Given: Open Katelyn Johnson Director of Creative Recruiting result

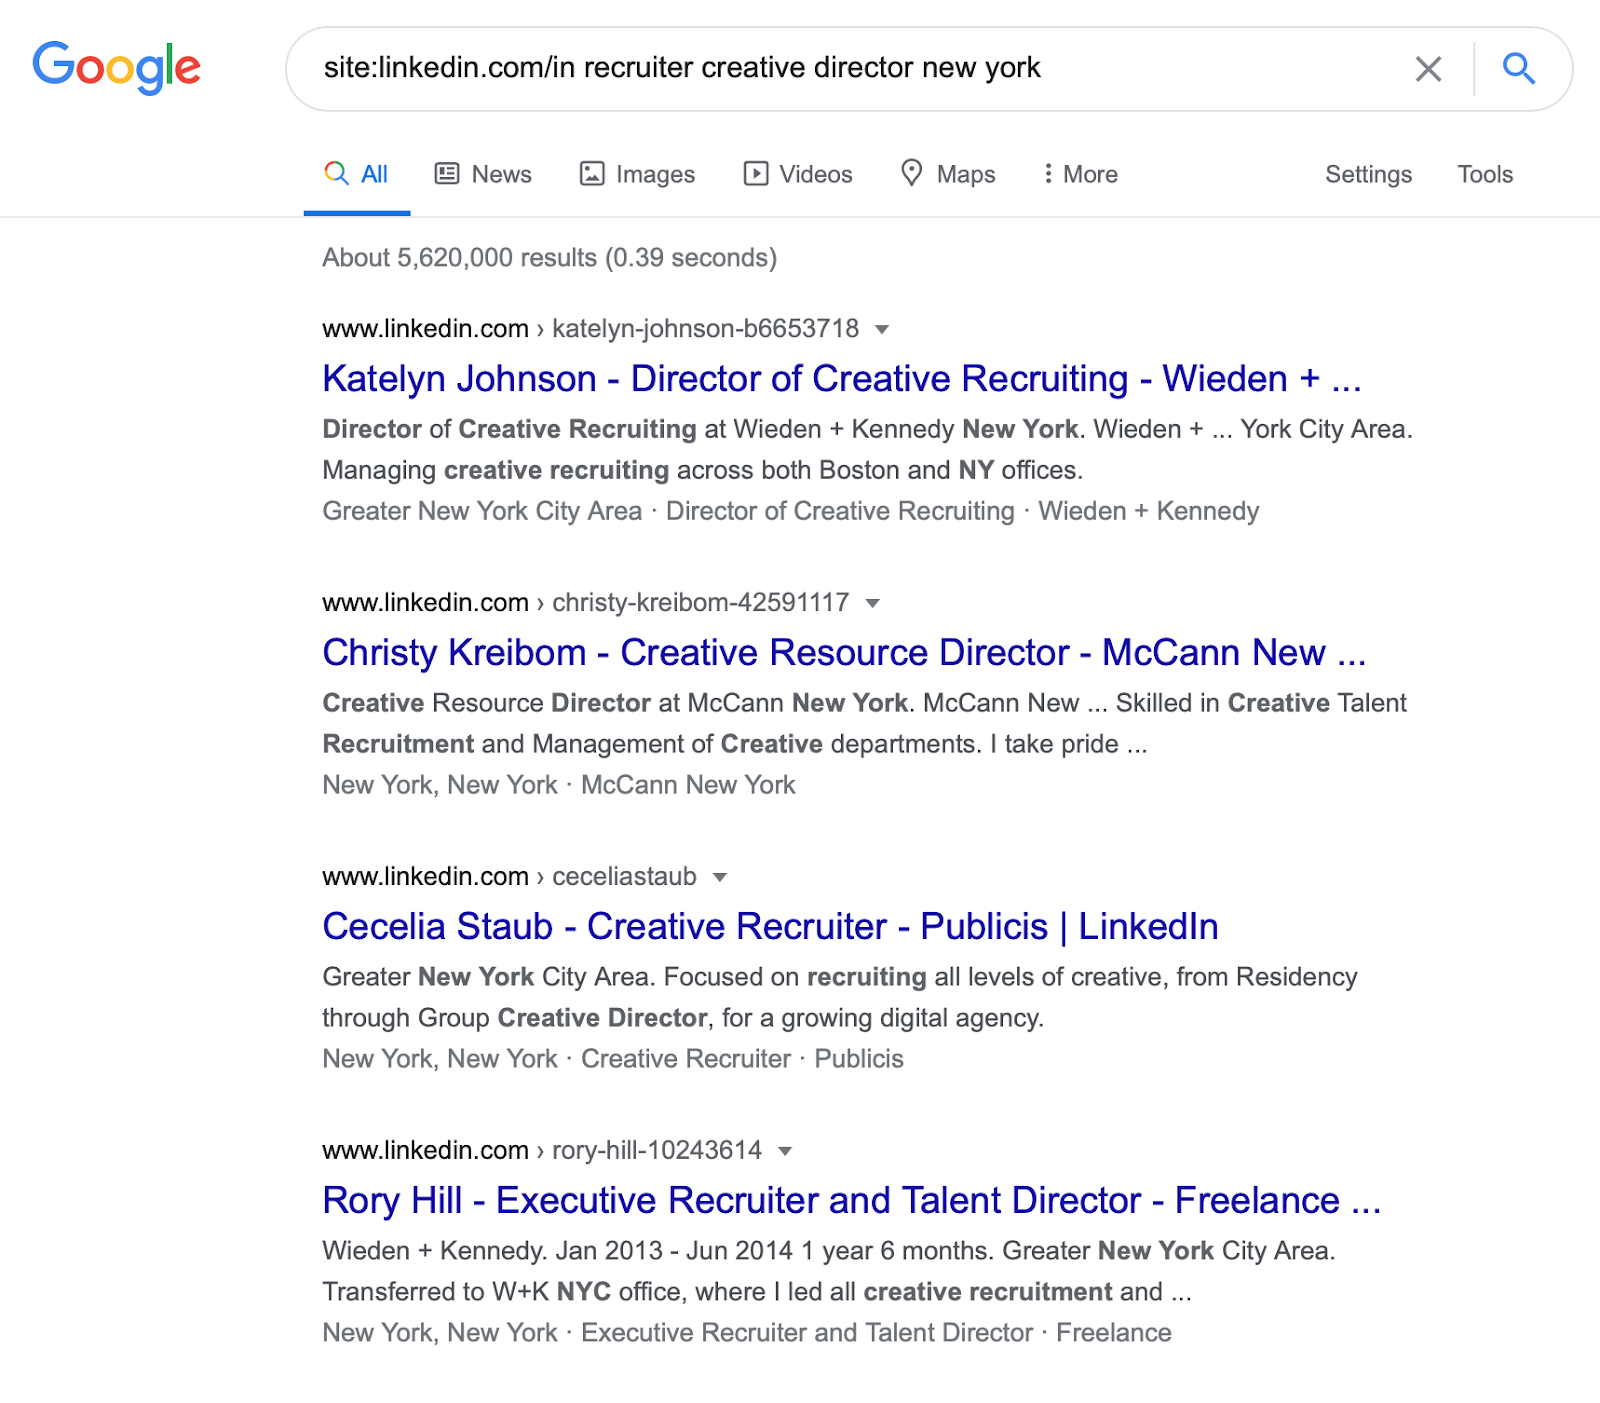Looking at the screenshot, I should pos(842,379).
